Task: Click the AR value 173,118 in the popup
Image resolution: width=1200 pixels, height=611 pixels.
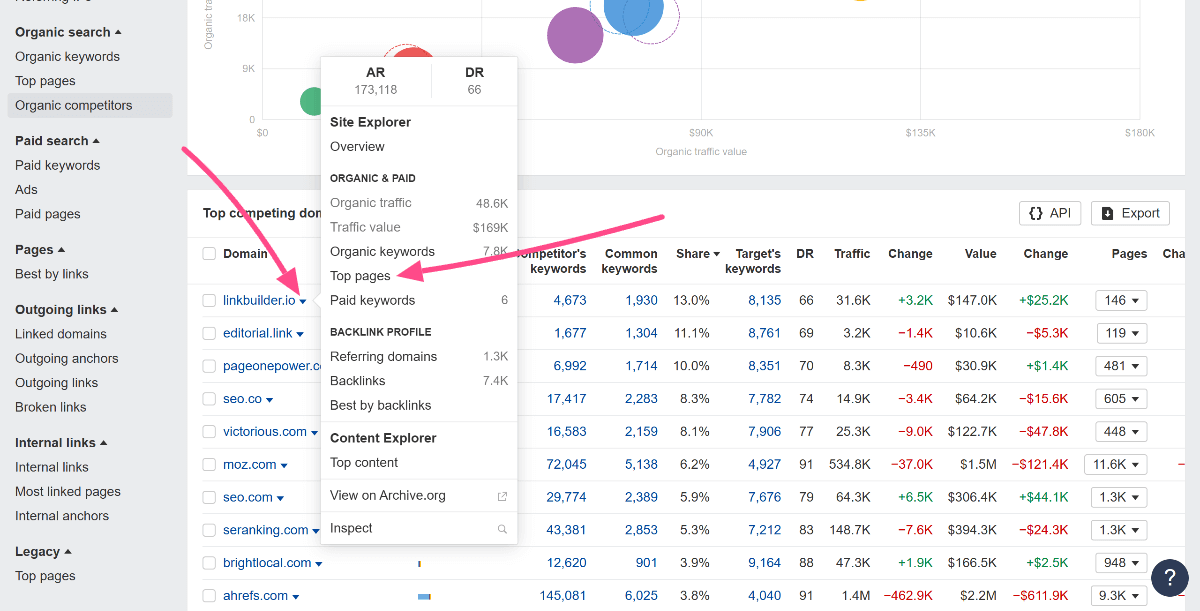Action: pyautogui.click(x=376, y=90)
